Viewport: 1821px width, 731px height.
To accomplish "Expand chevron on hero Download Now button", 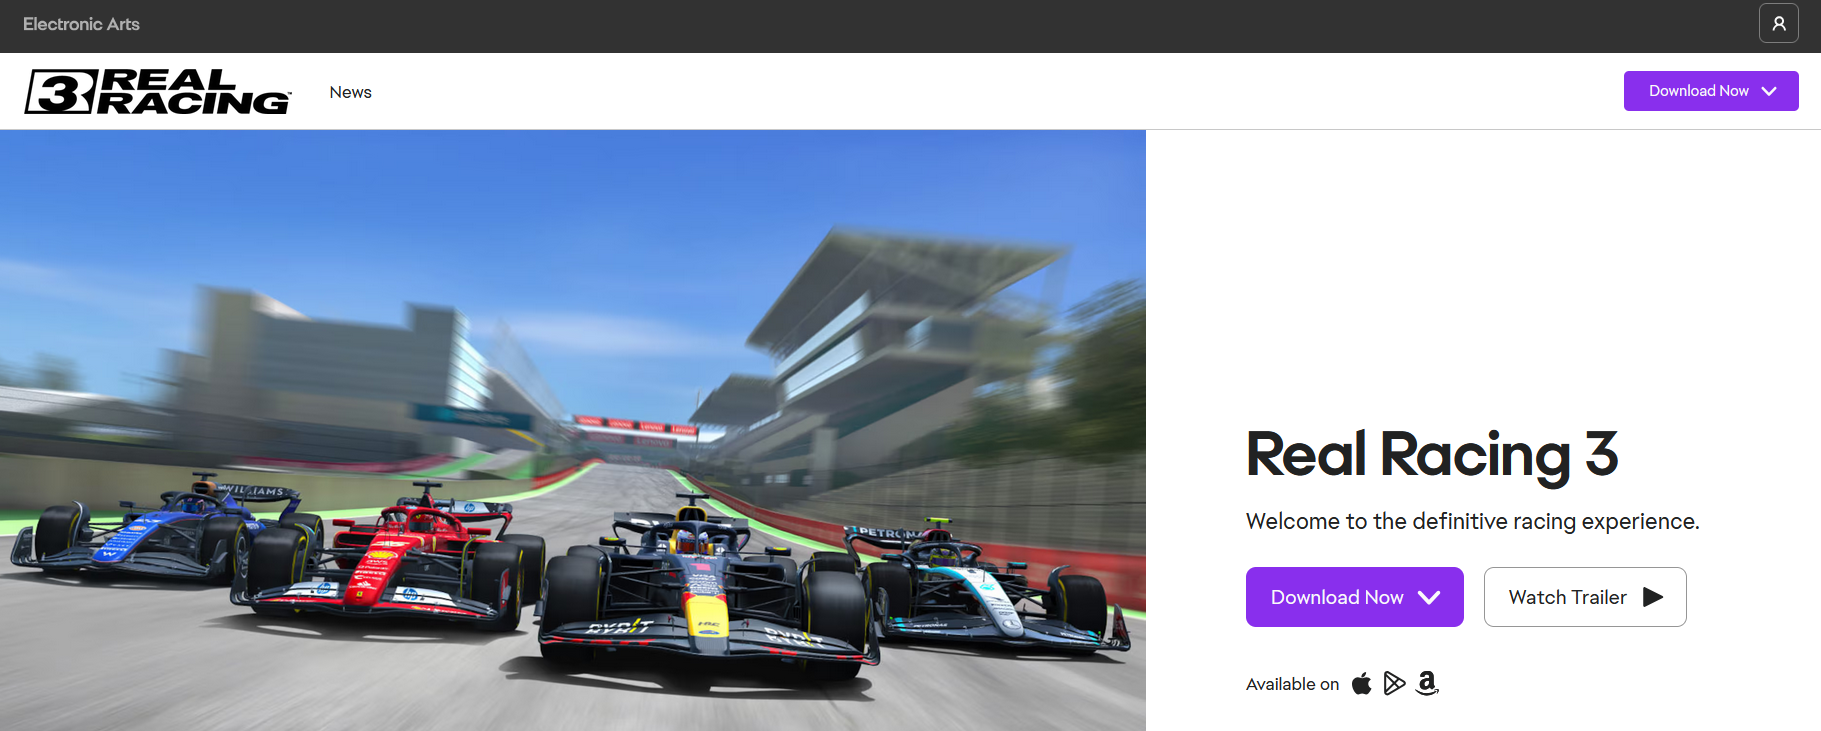I will coord(1429,597).
